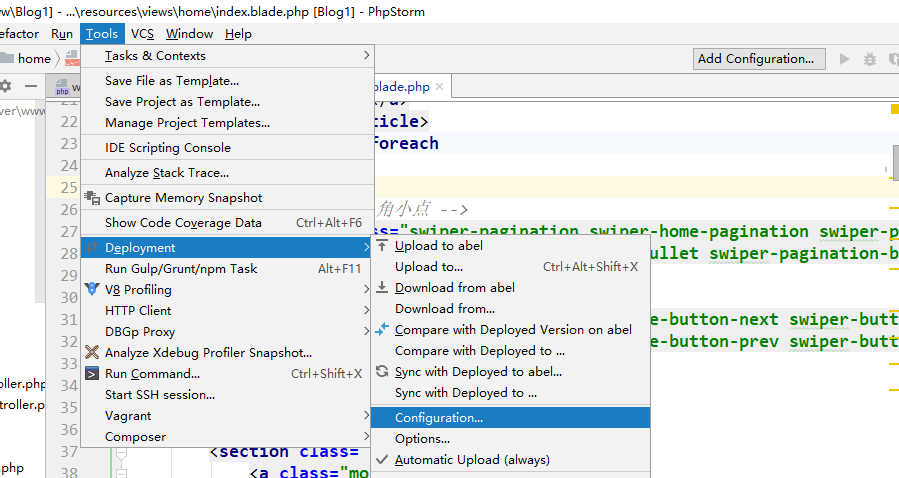Open Manage Project Templates

(x=228, y=123)
